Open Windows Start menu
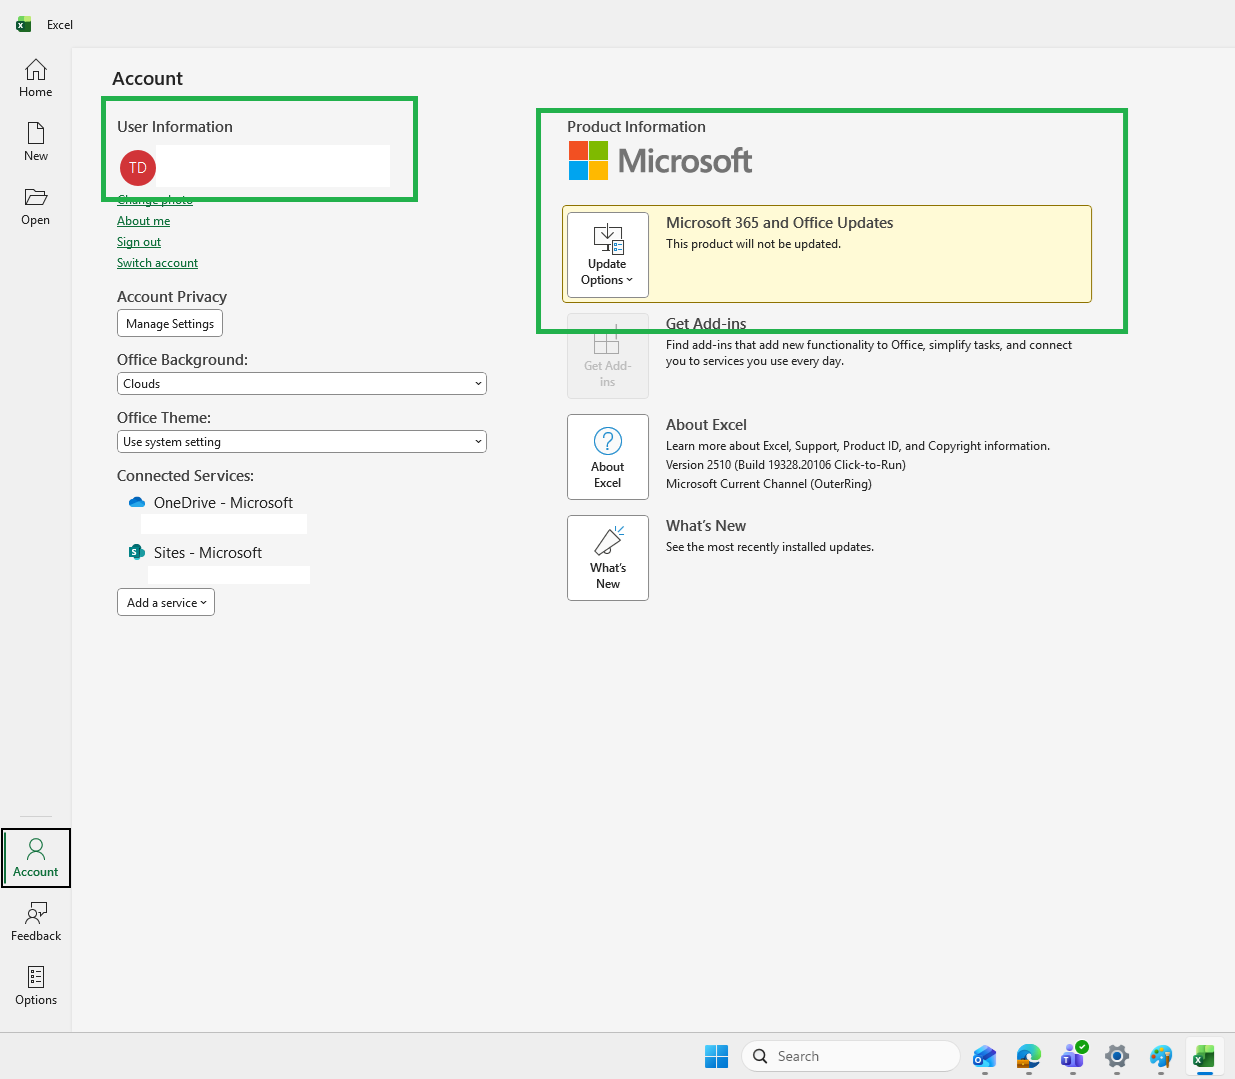The image size is (1235, 1079). pyautogui.click(x=716, y=1056)
